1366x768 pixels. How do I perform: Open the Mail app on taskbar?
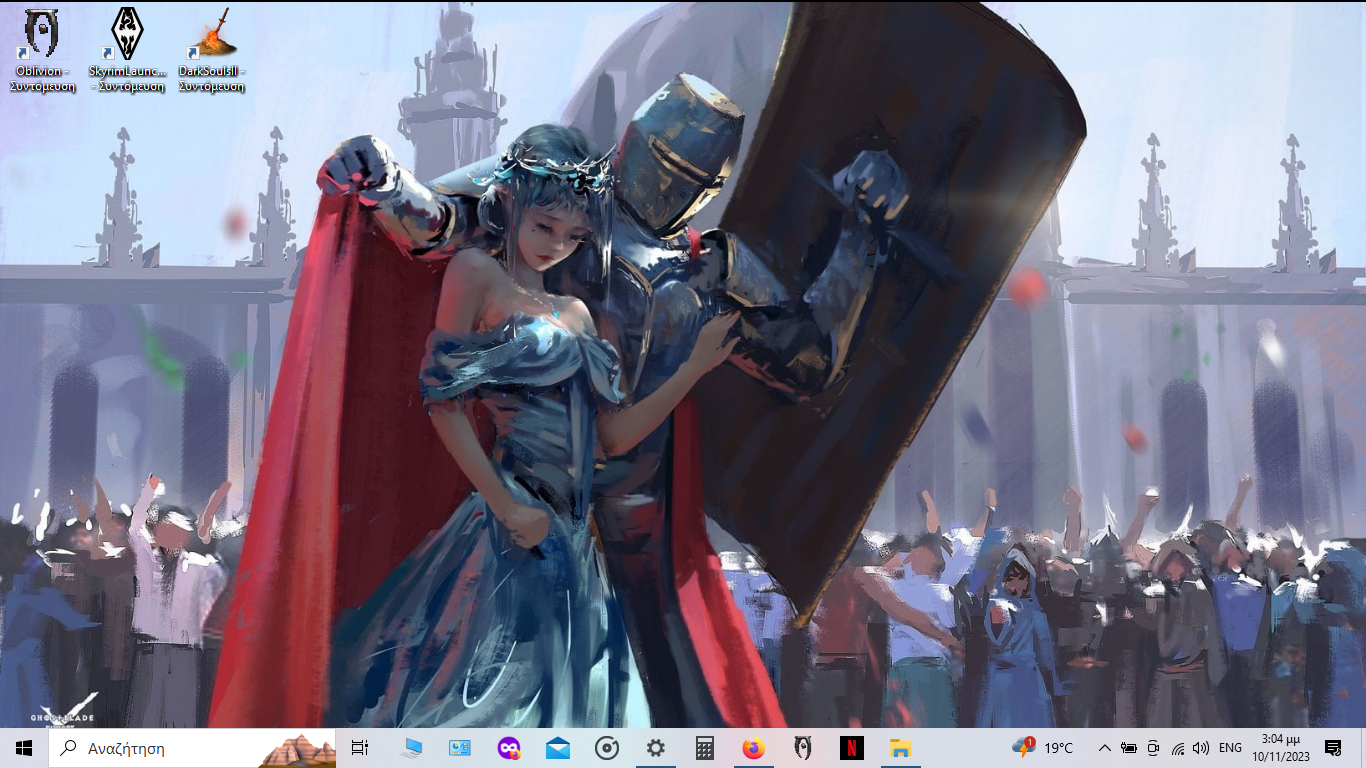[x=558, y=748]
